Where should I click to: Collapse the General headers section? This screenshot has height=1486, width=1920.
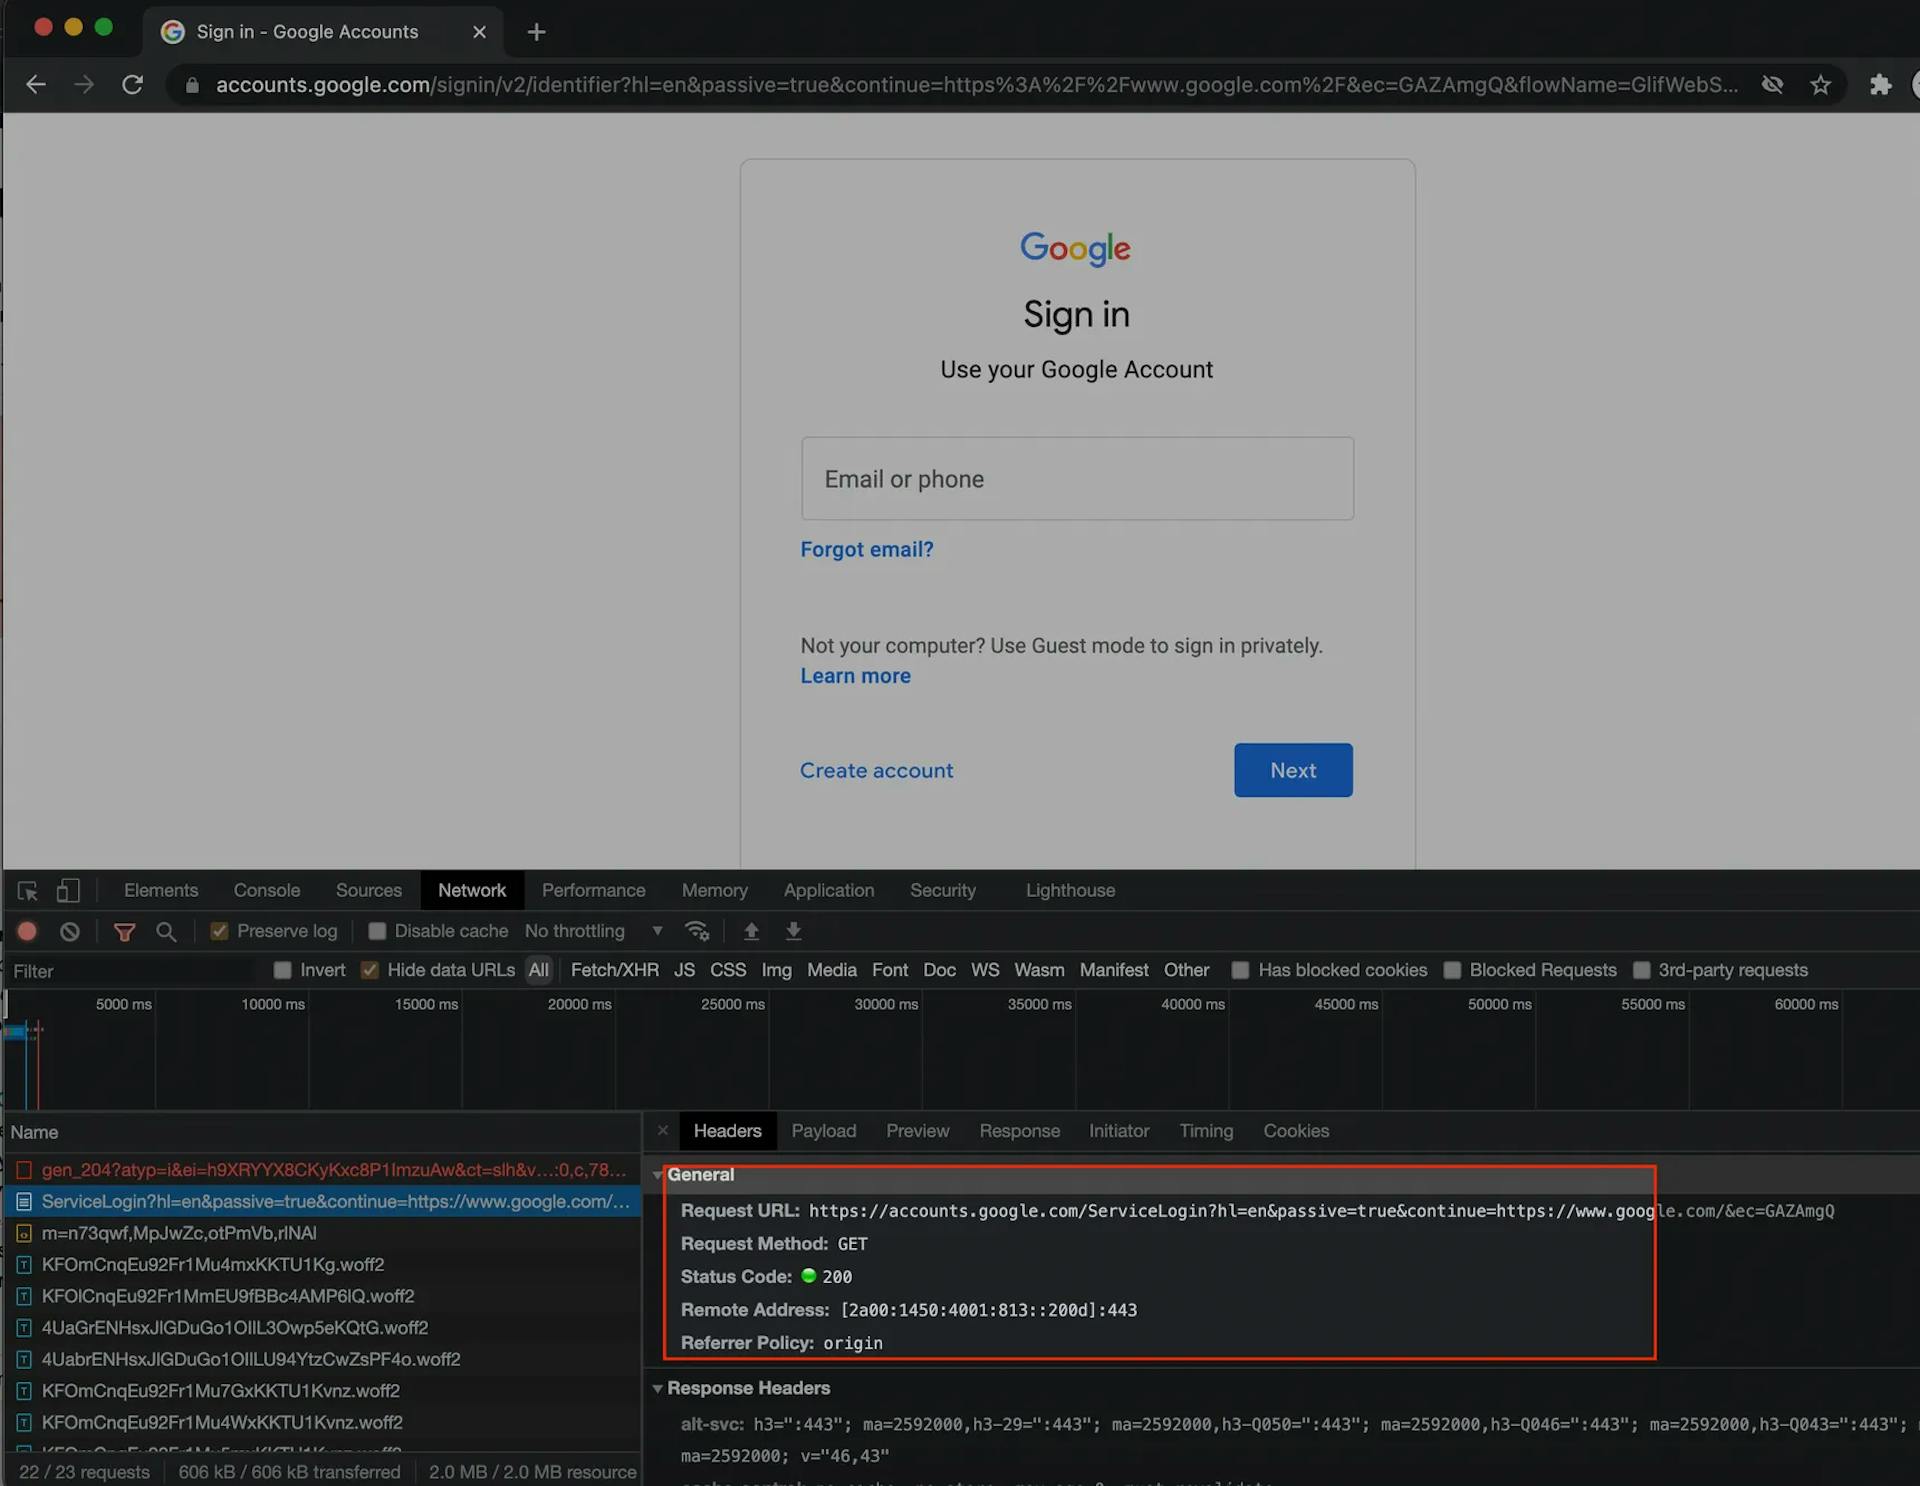point(659,1175)
